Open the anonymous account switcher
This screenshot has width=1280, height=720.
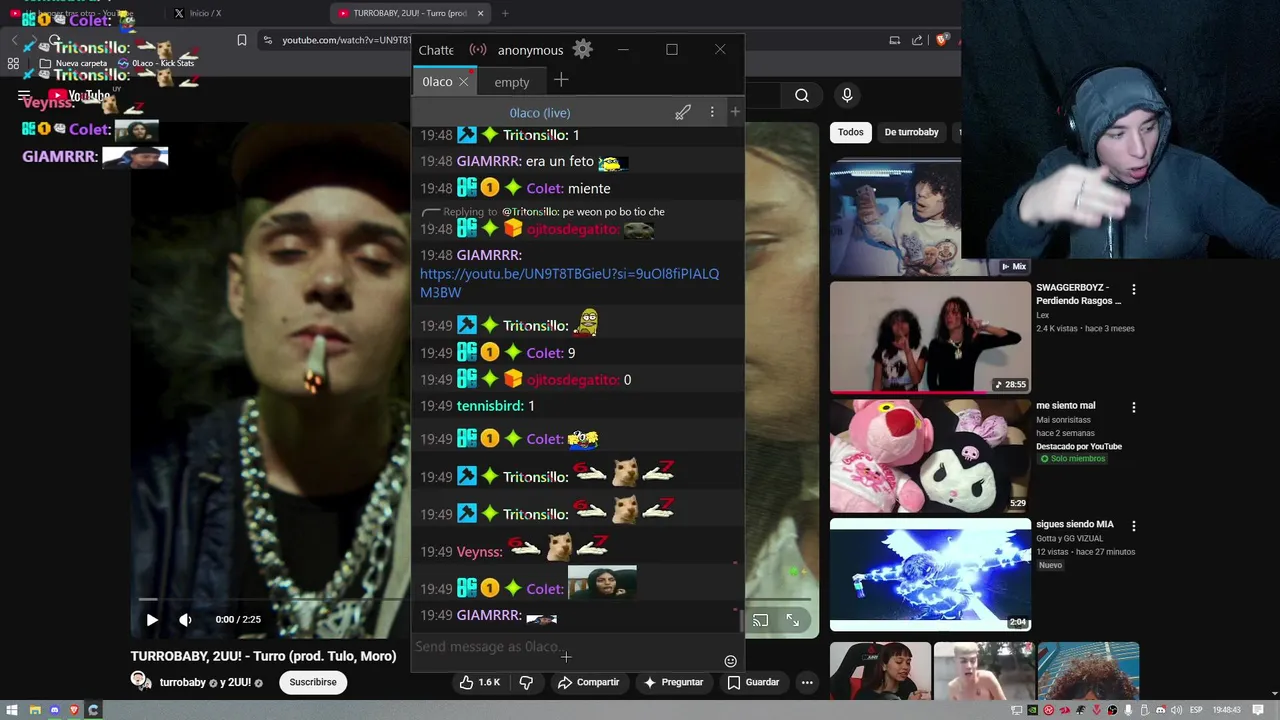[530, 50]
